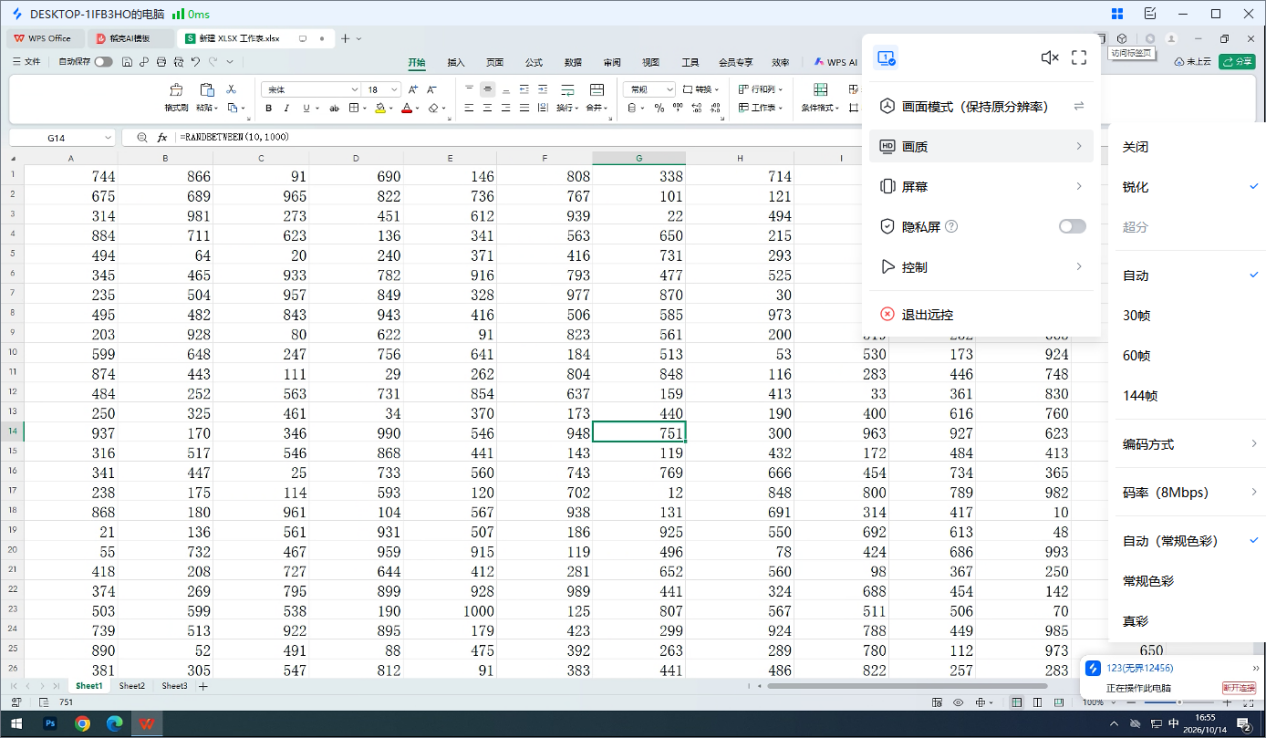Expand the 屏幕 screen submenu
The image size is (1266, 738).
pos(982,187)
